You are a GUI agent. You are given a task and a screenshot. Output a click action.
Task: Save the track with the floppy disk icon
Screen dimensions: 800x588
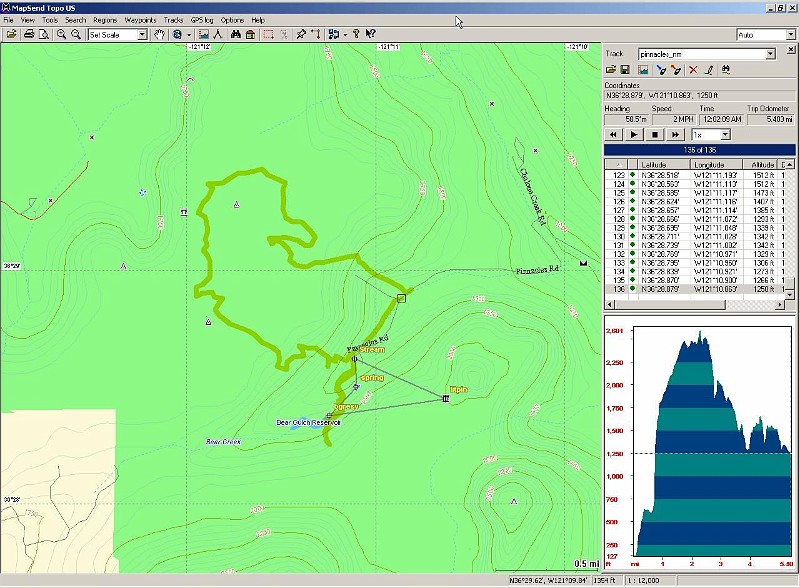(x=624, y=69)
